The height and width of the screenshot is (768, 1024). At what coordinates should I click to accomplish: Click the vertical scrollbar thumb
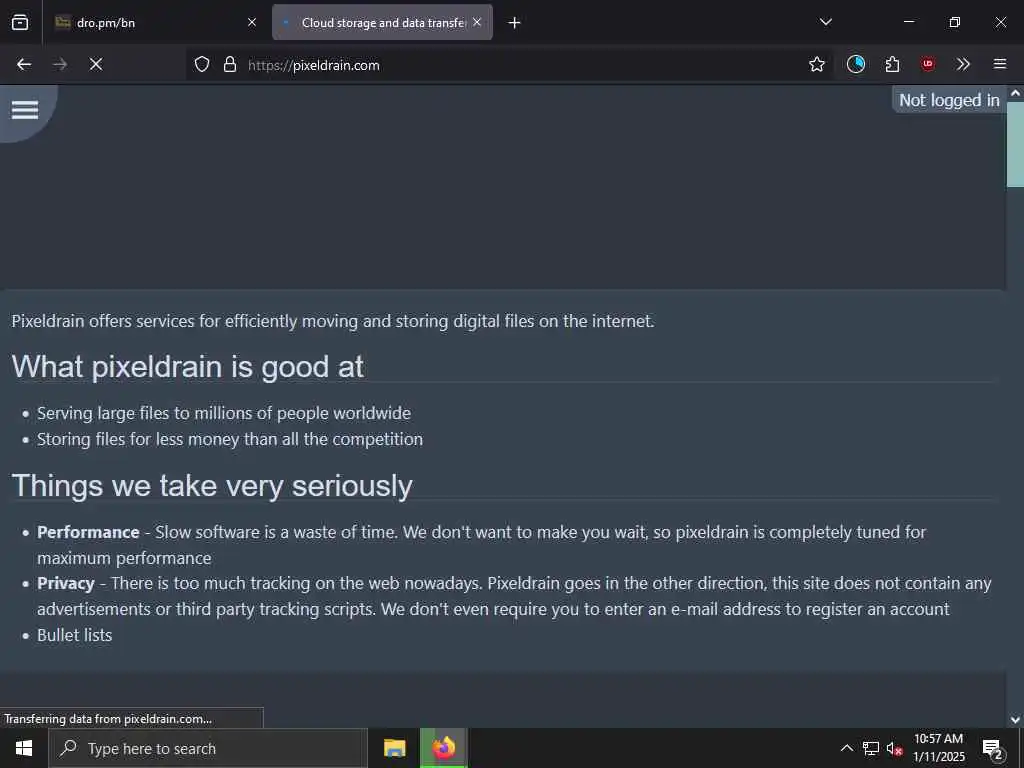tap(1015, 144)
